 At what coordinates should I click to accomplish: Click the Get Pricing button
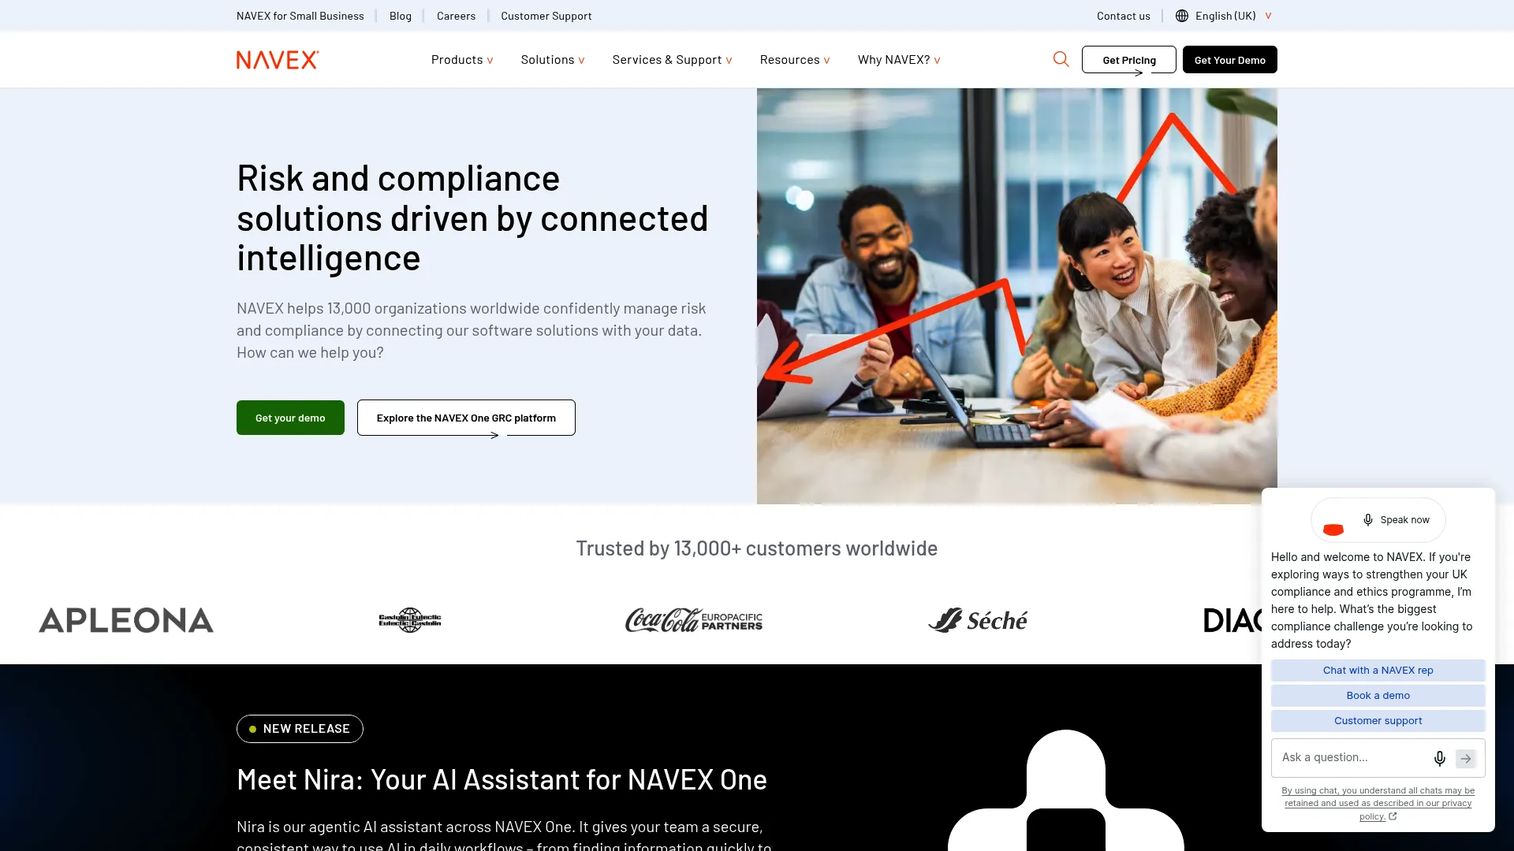coord(1129,60)
